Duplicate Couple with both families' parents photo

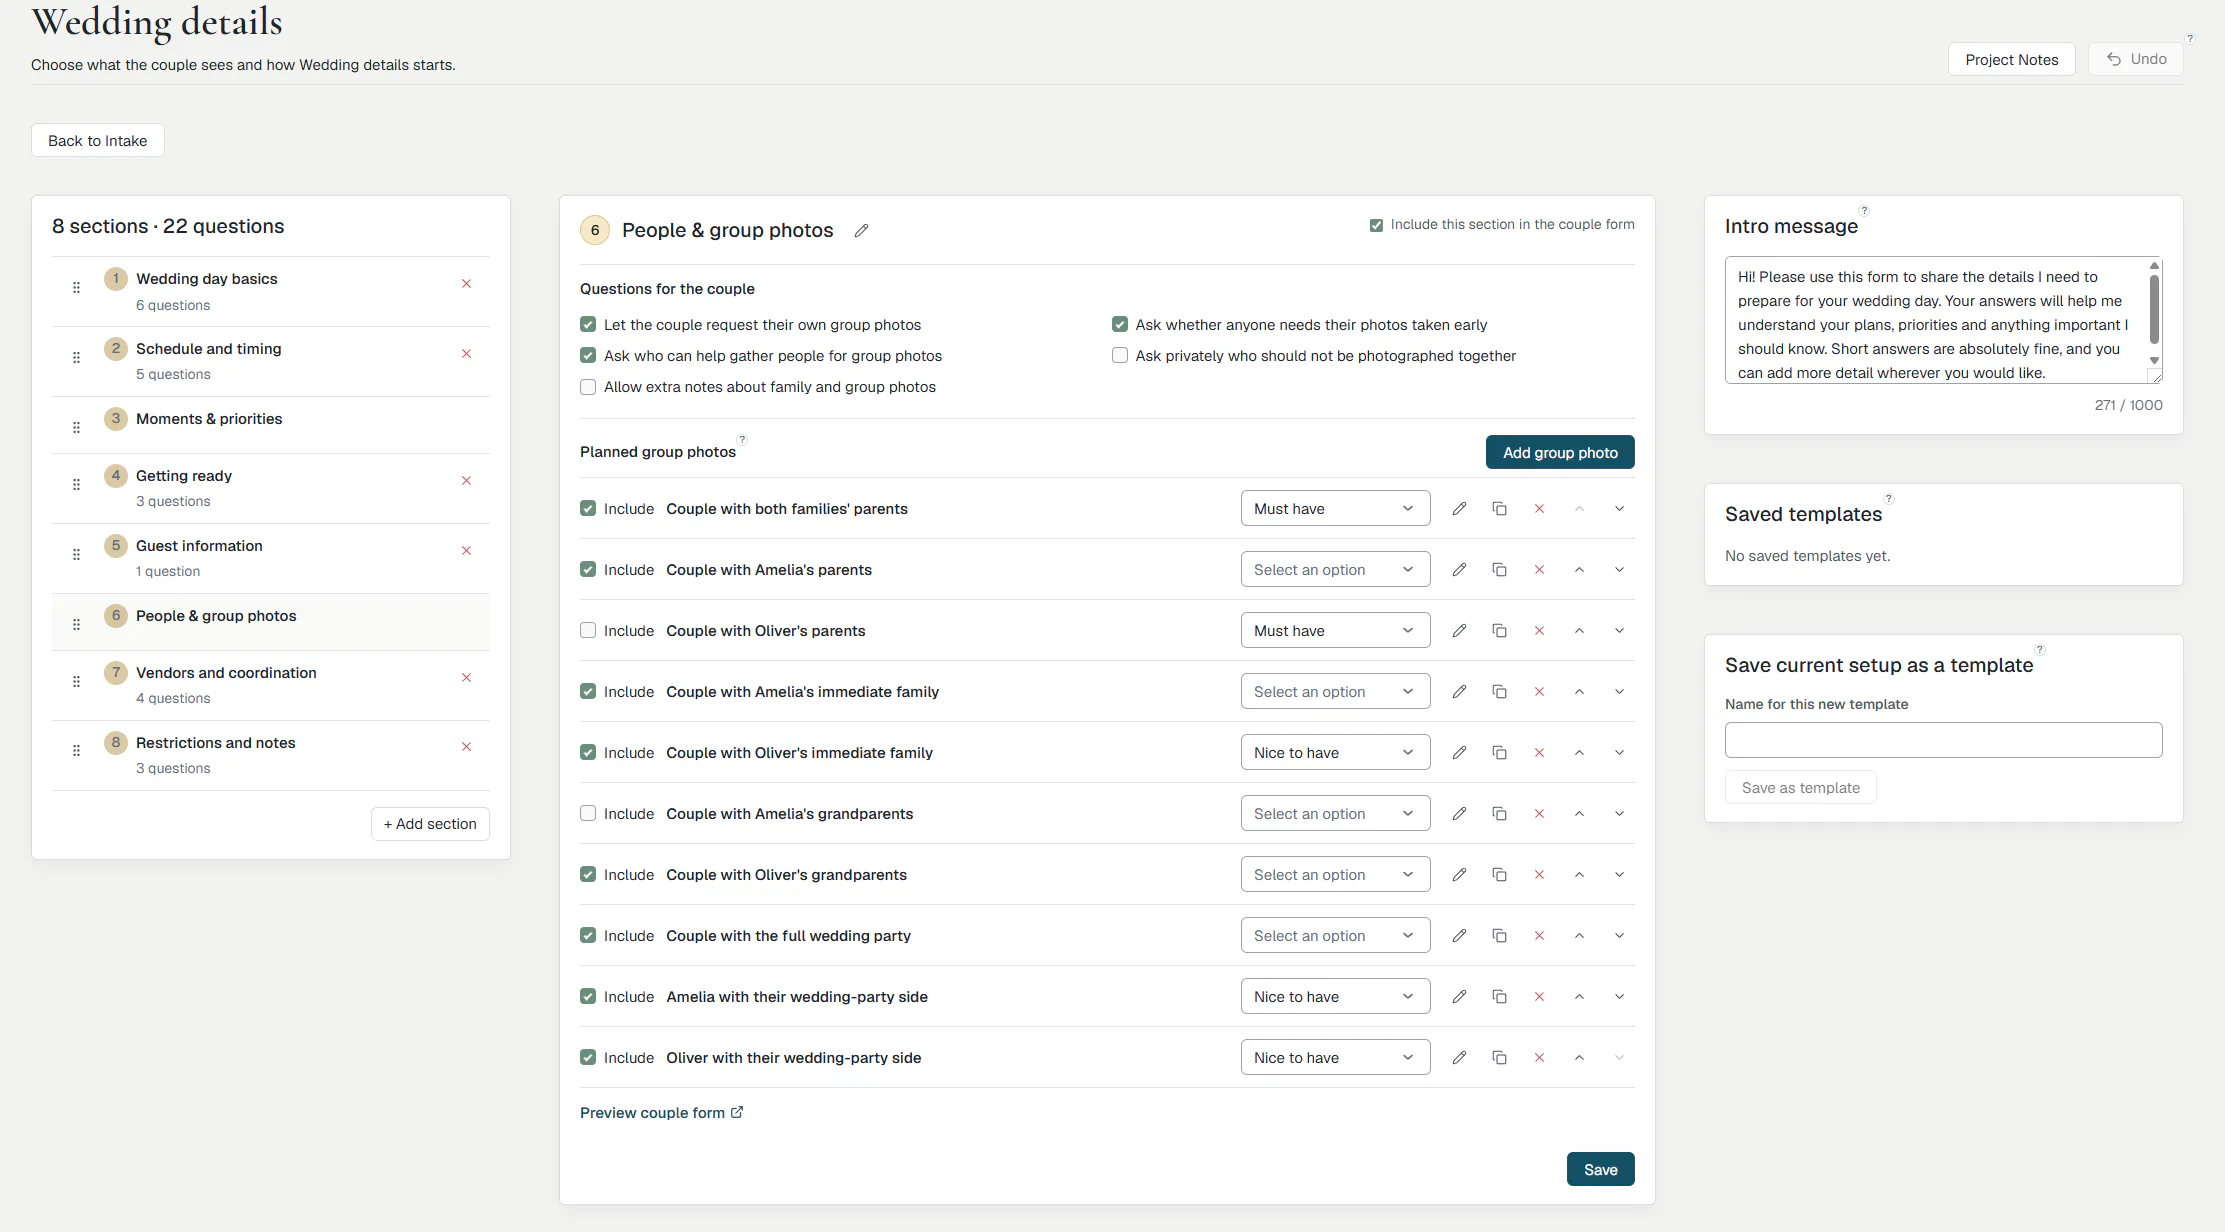1499,509
